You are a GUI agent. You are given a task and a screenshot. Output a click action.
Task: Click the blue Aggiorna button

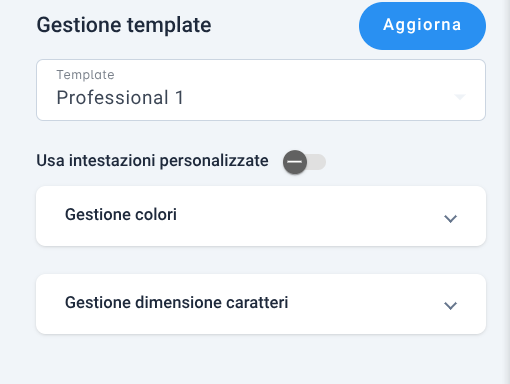coord(422,26)
